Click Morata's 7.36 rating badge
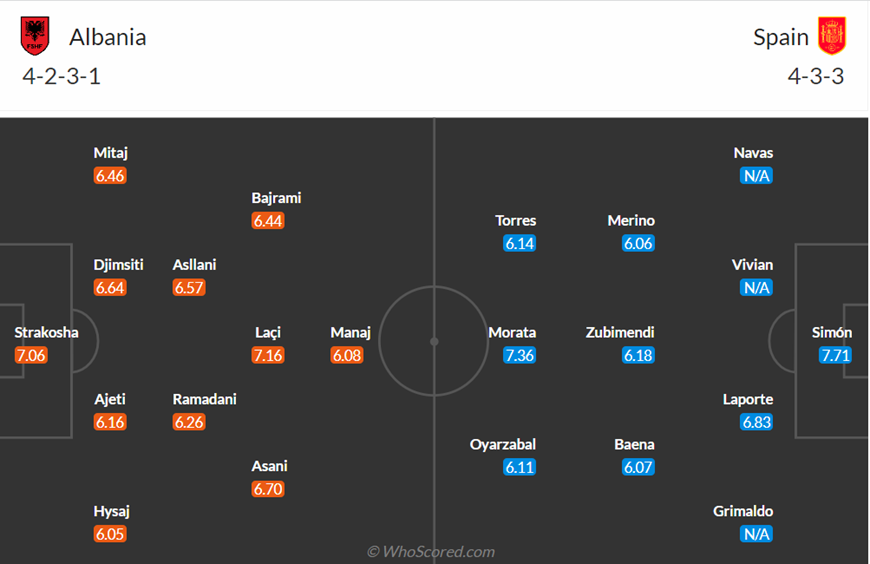This screenshot has width=870, height=564. point(519,355)
